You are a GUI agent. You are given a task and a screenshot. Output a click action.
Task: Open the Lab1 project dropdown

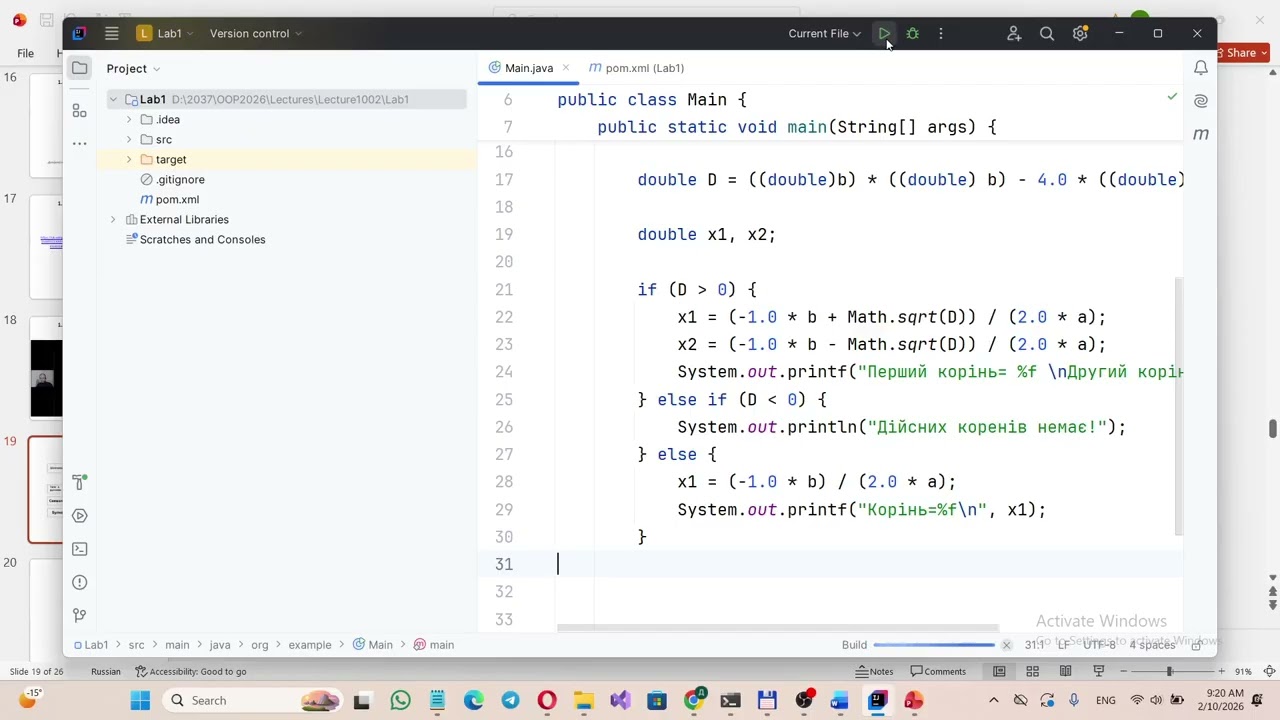pos(165,33)
